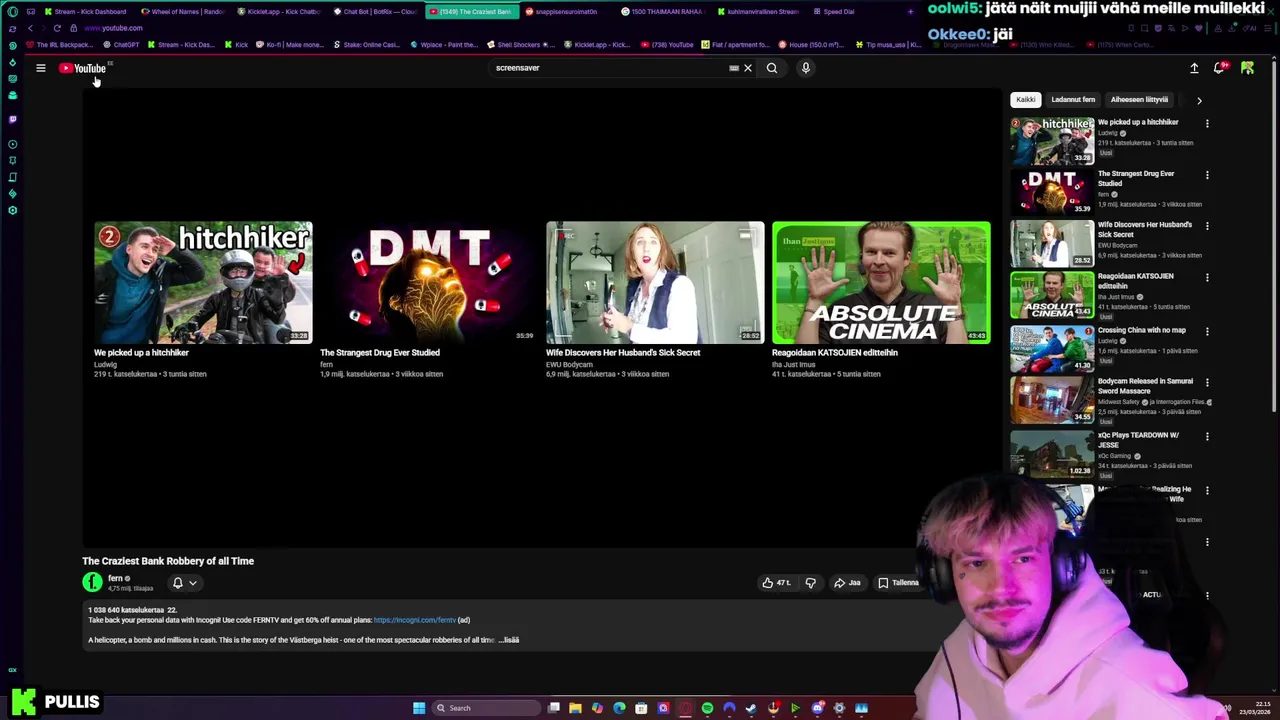Open Microsoft Store from the taskbar
The width and height of the screenshot is (1280, 720).
(x=641, y=708)
